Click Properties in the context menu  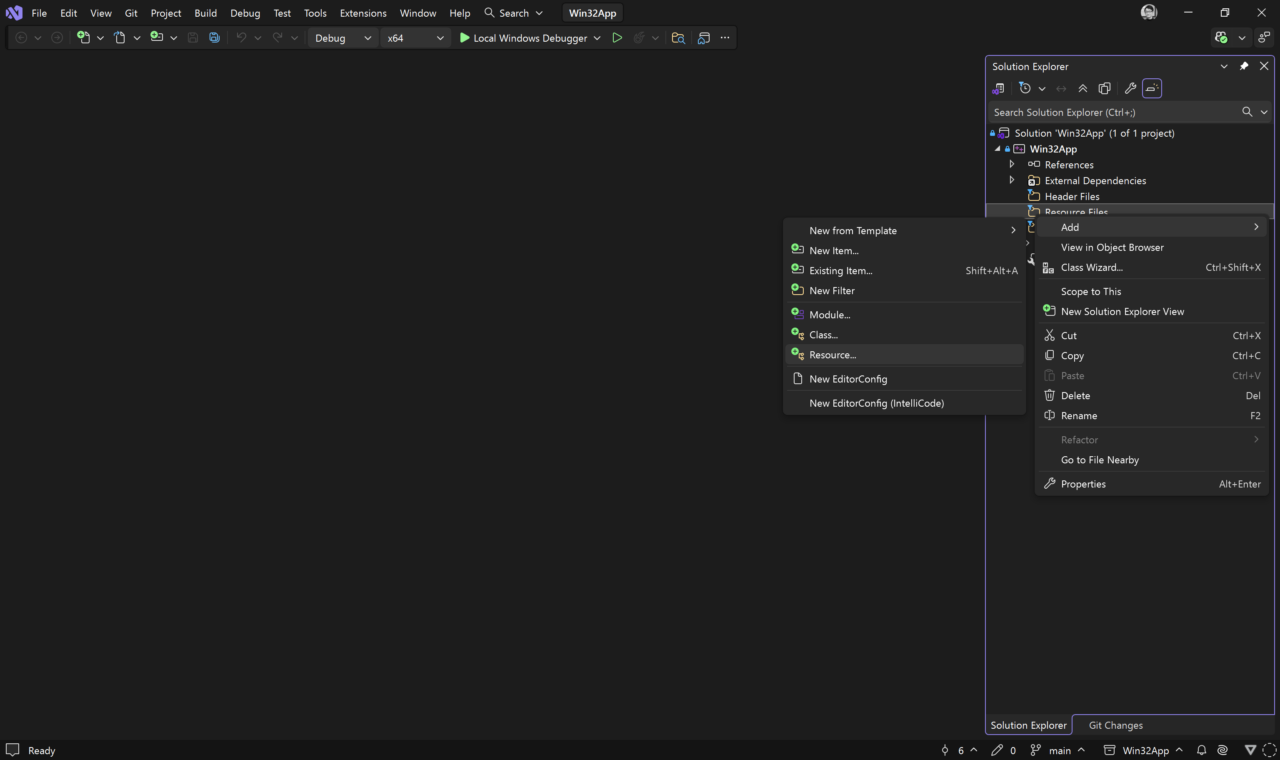1083,484
